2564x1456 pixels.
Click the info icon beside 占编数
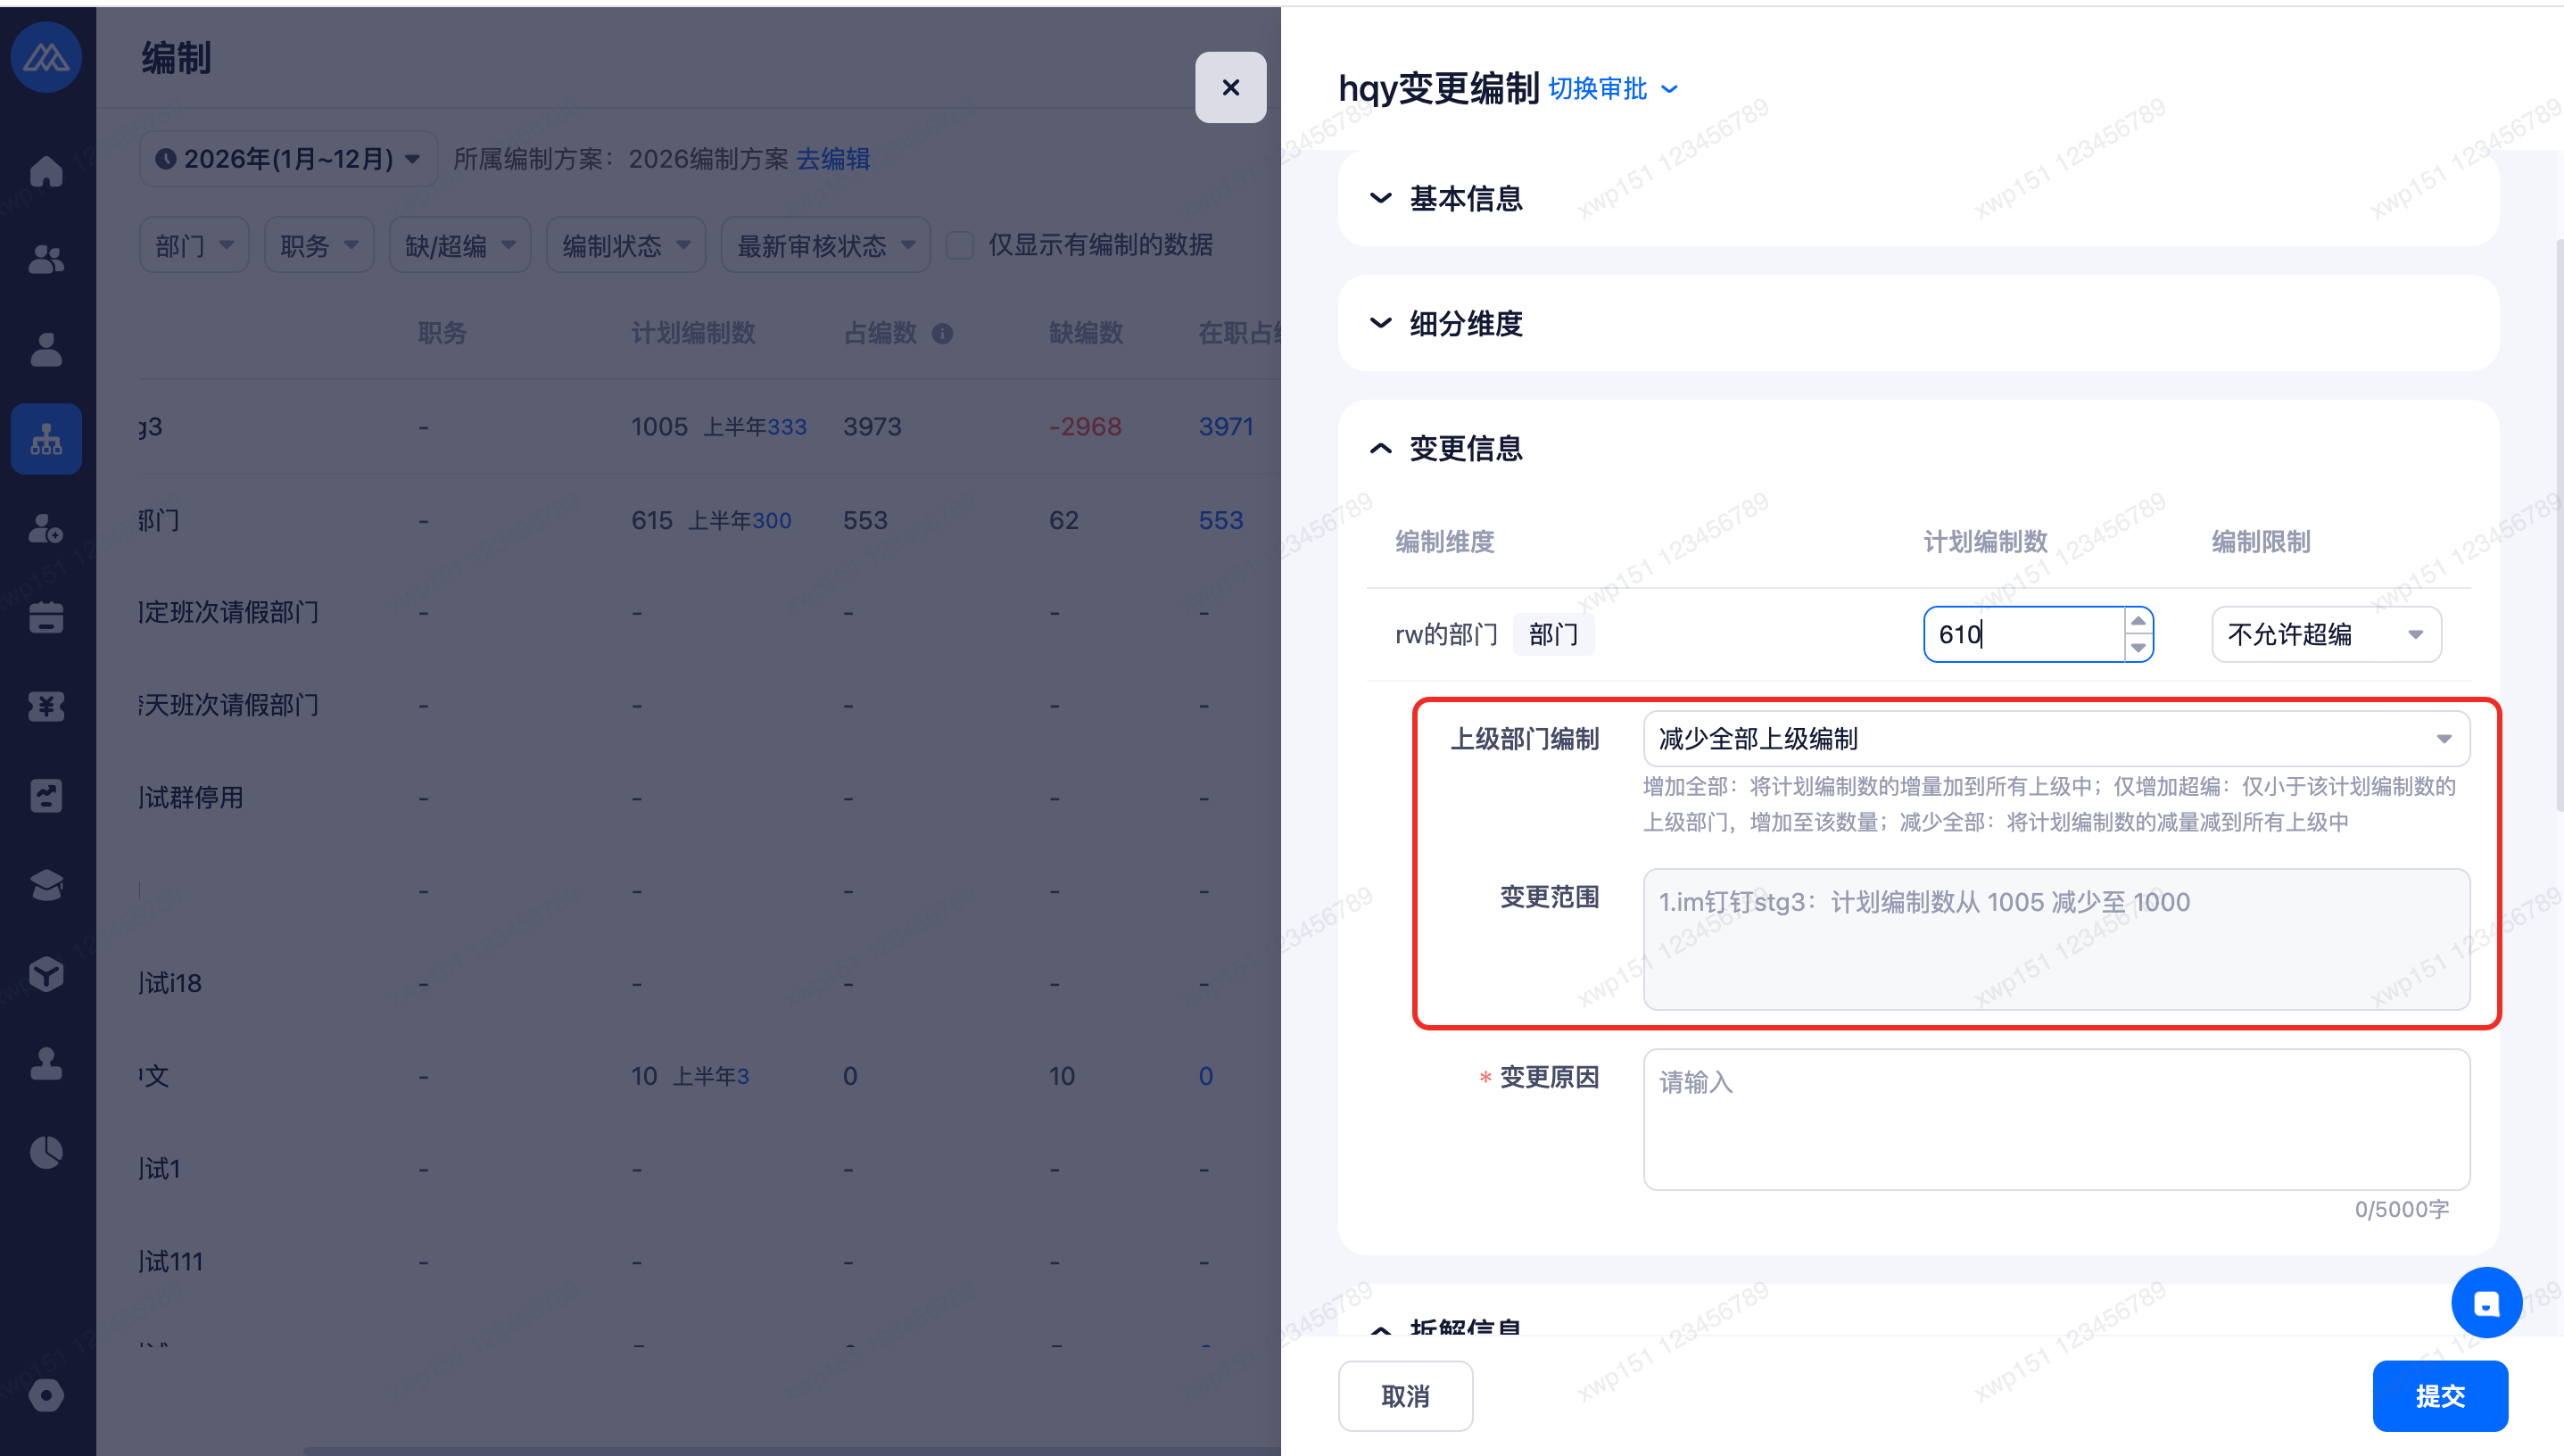(x=942, y=334)
